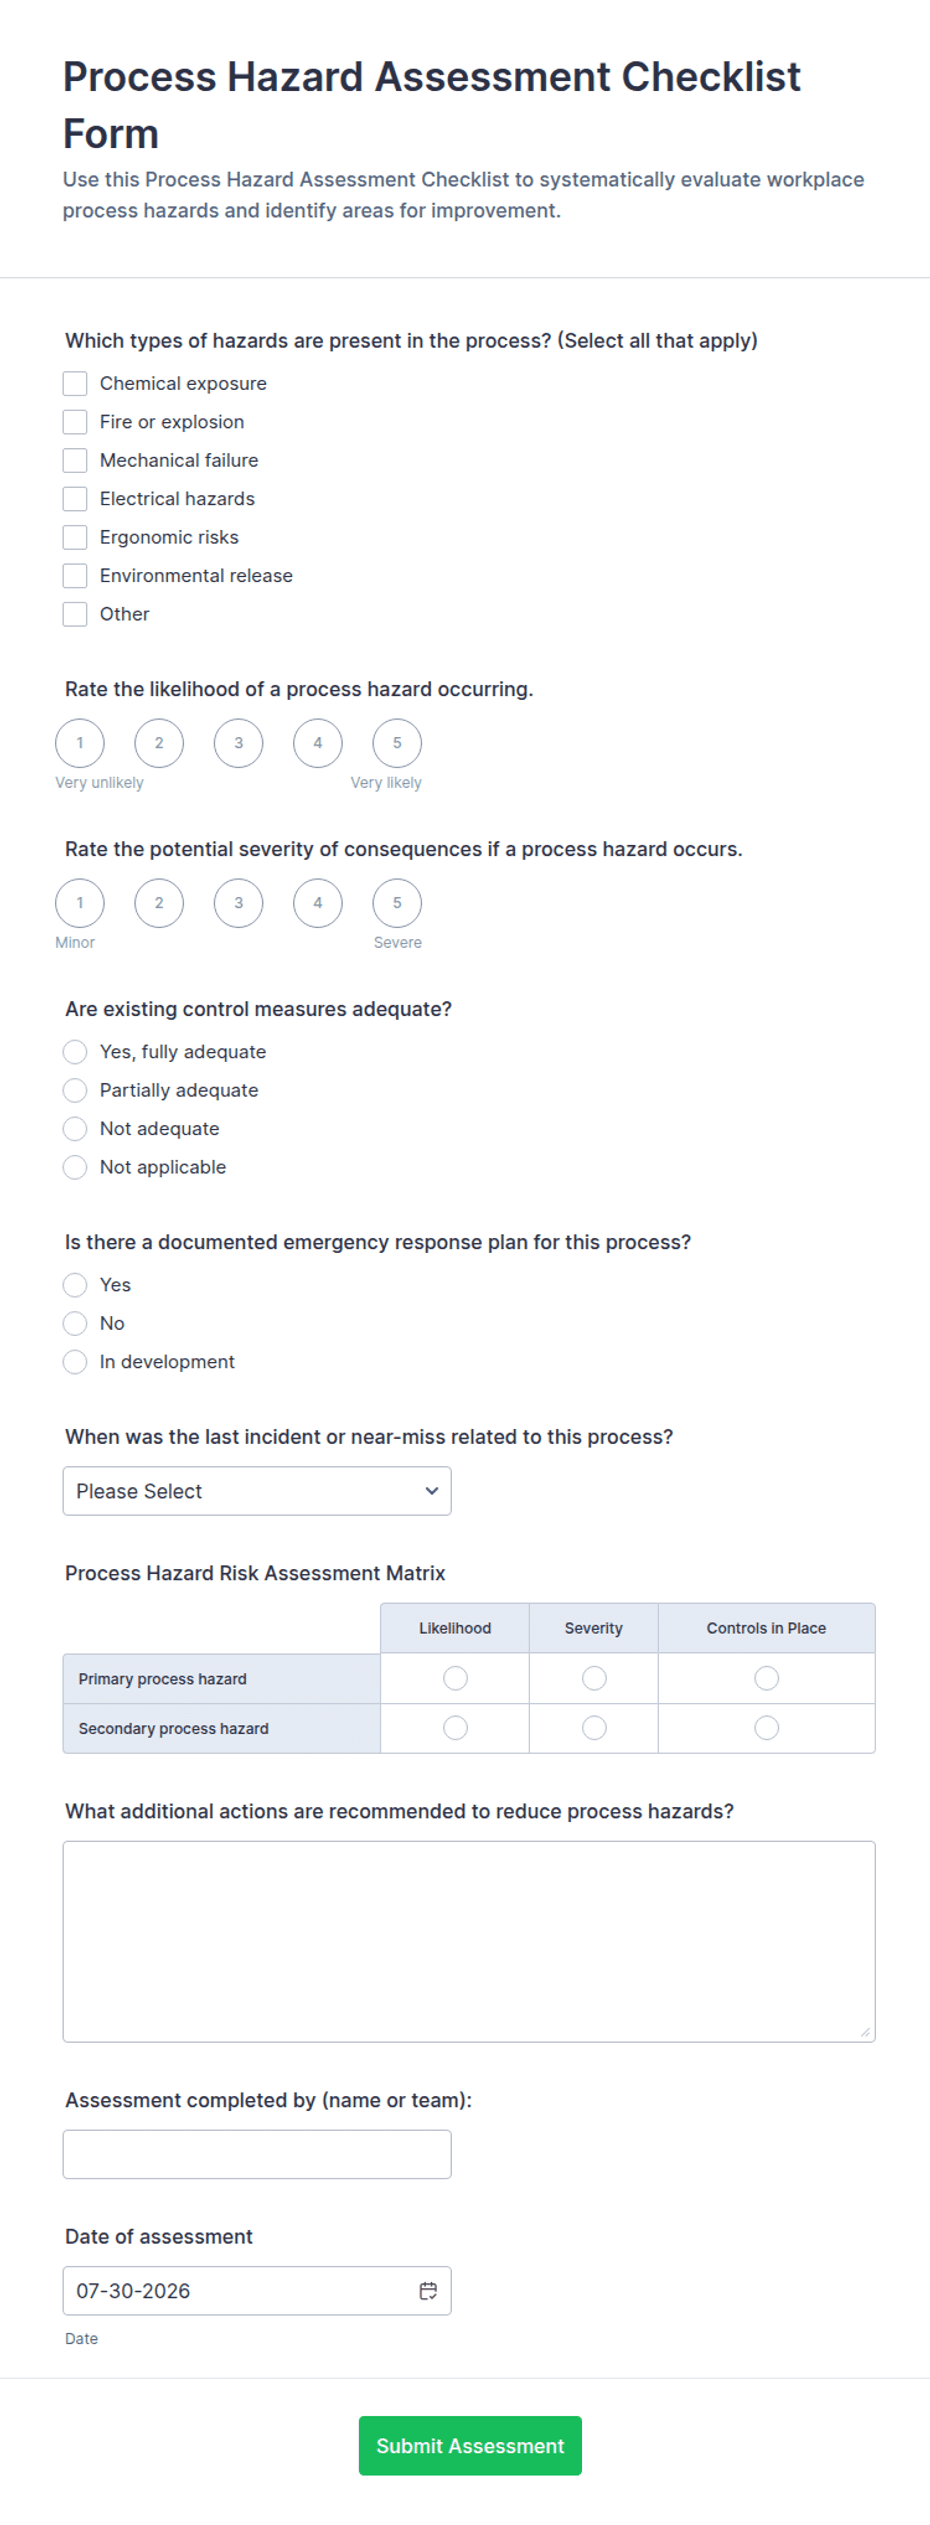Click the Date of assessment field
The width and height of the screenshot is (930, 2525).
click(257, 2290)
